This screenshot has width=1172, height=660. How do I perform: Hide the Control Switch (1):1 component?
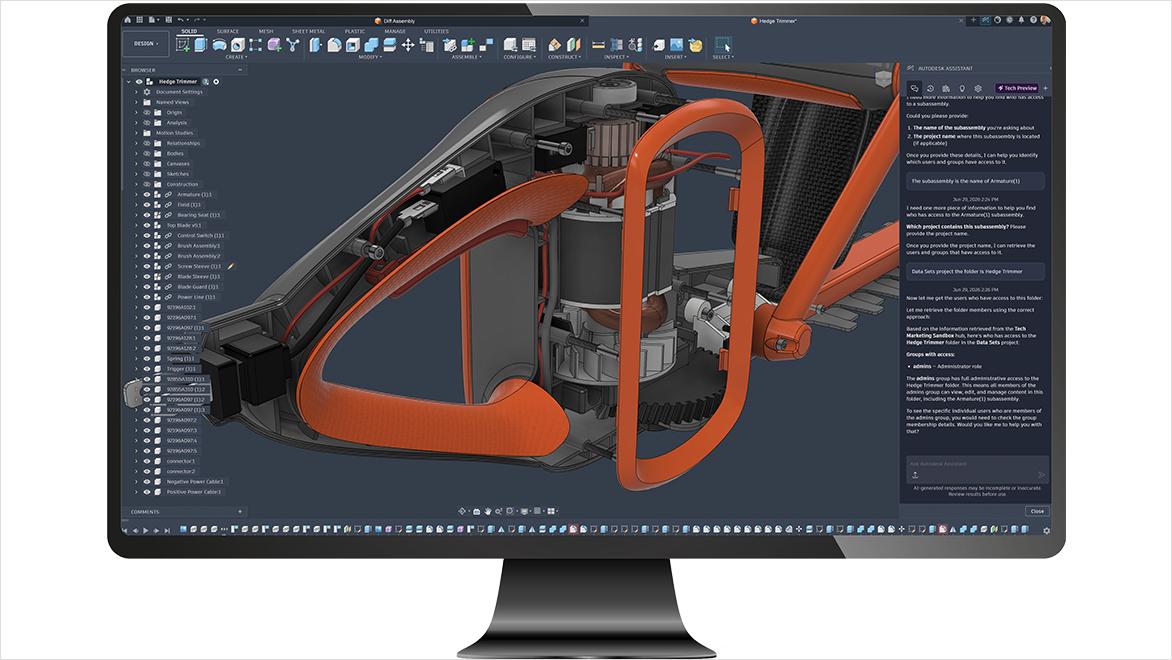tap(147, 235)
